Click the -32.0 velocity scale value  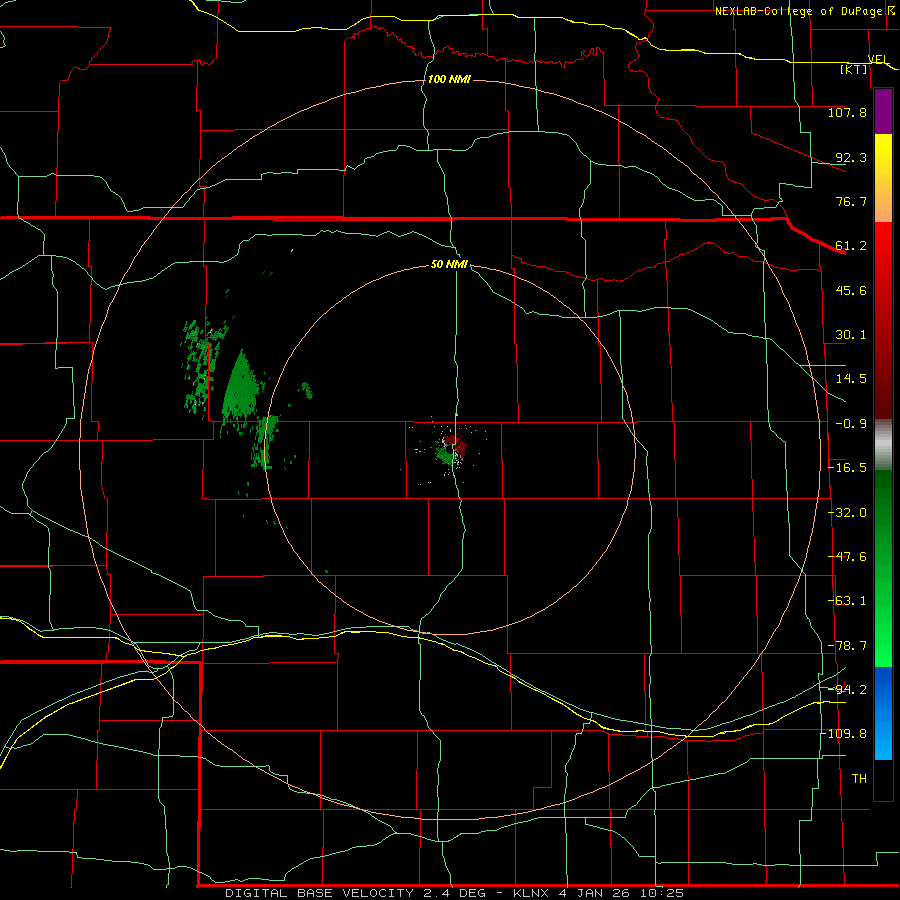click(x=847, y=513)
